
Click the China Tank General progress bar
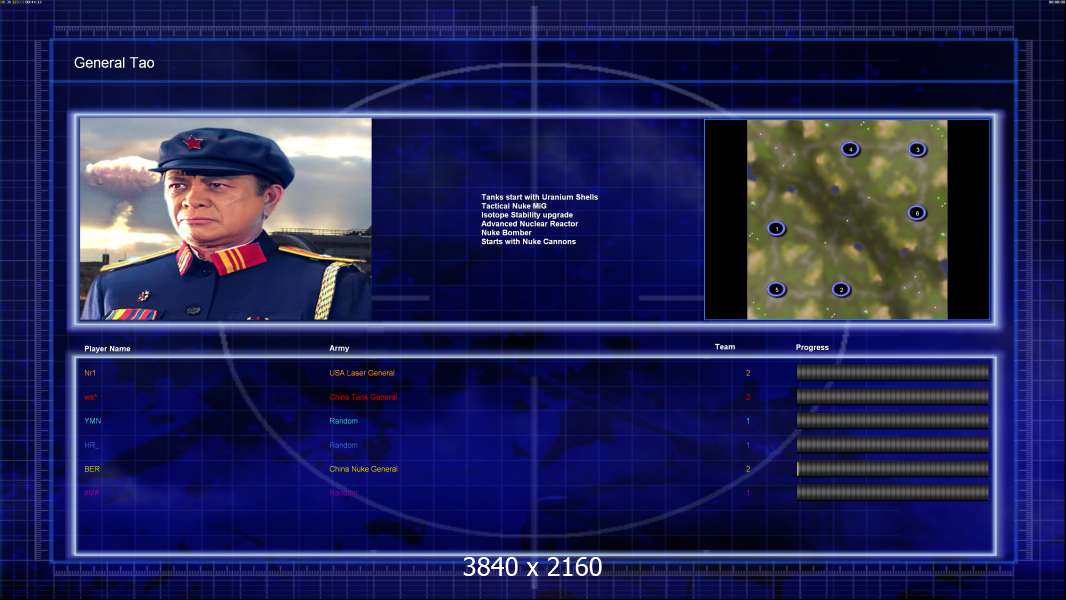pyautogui.click(x=893, y=396)
